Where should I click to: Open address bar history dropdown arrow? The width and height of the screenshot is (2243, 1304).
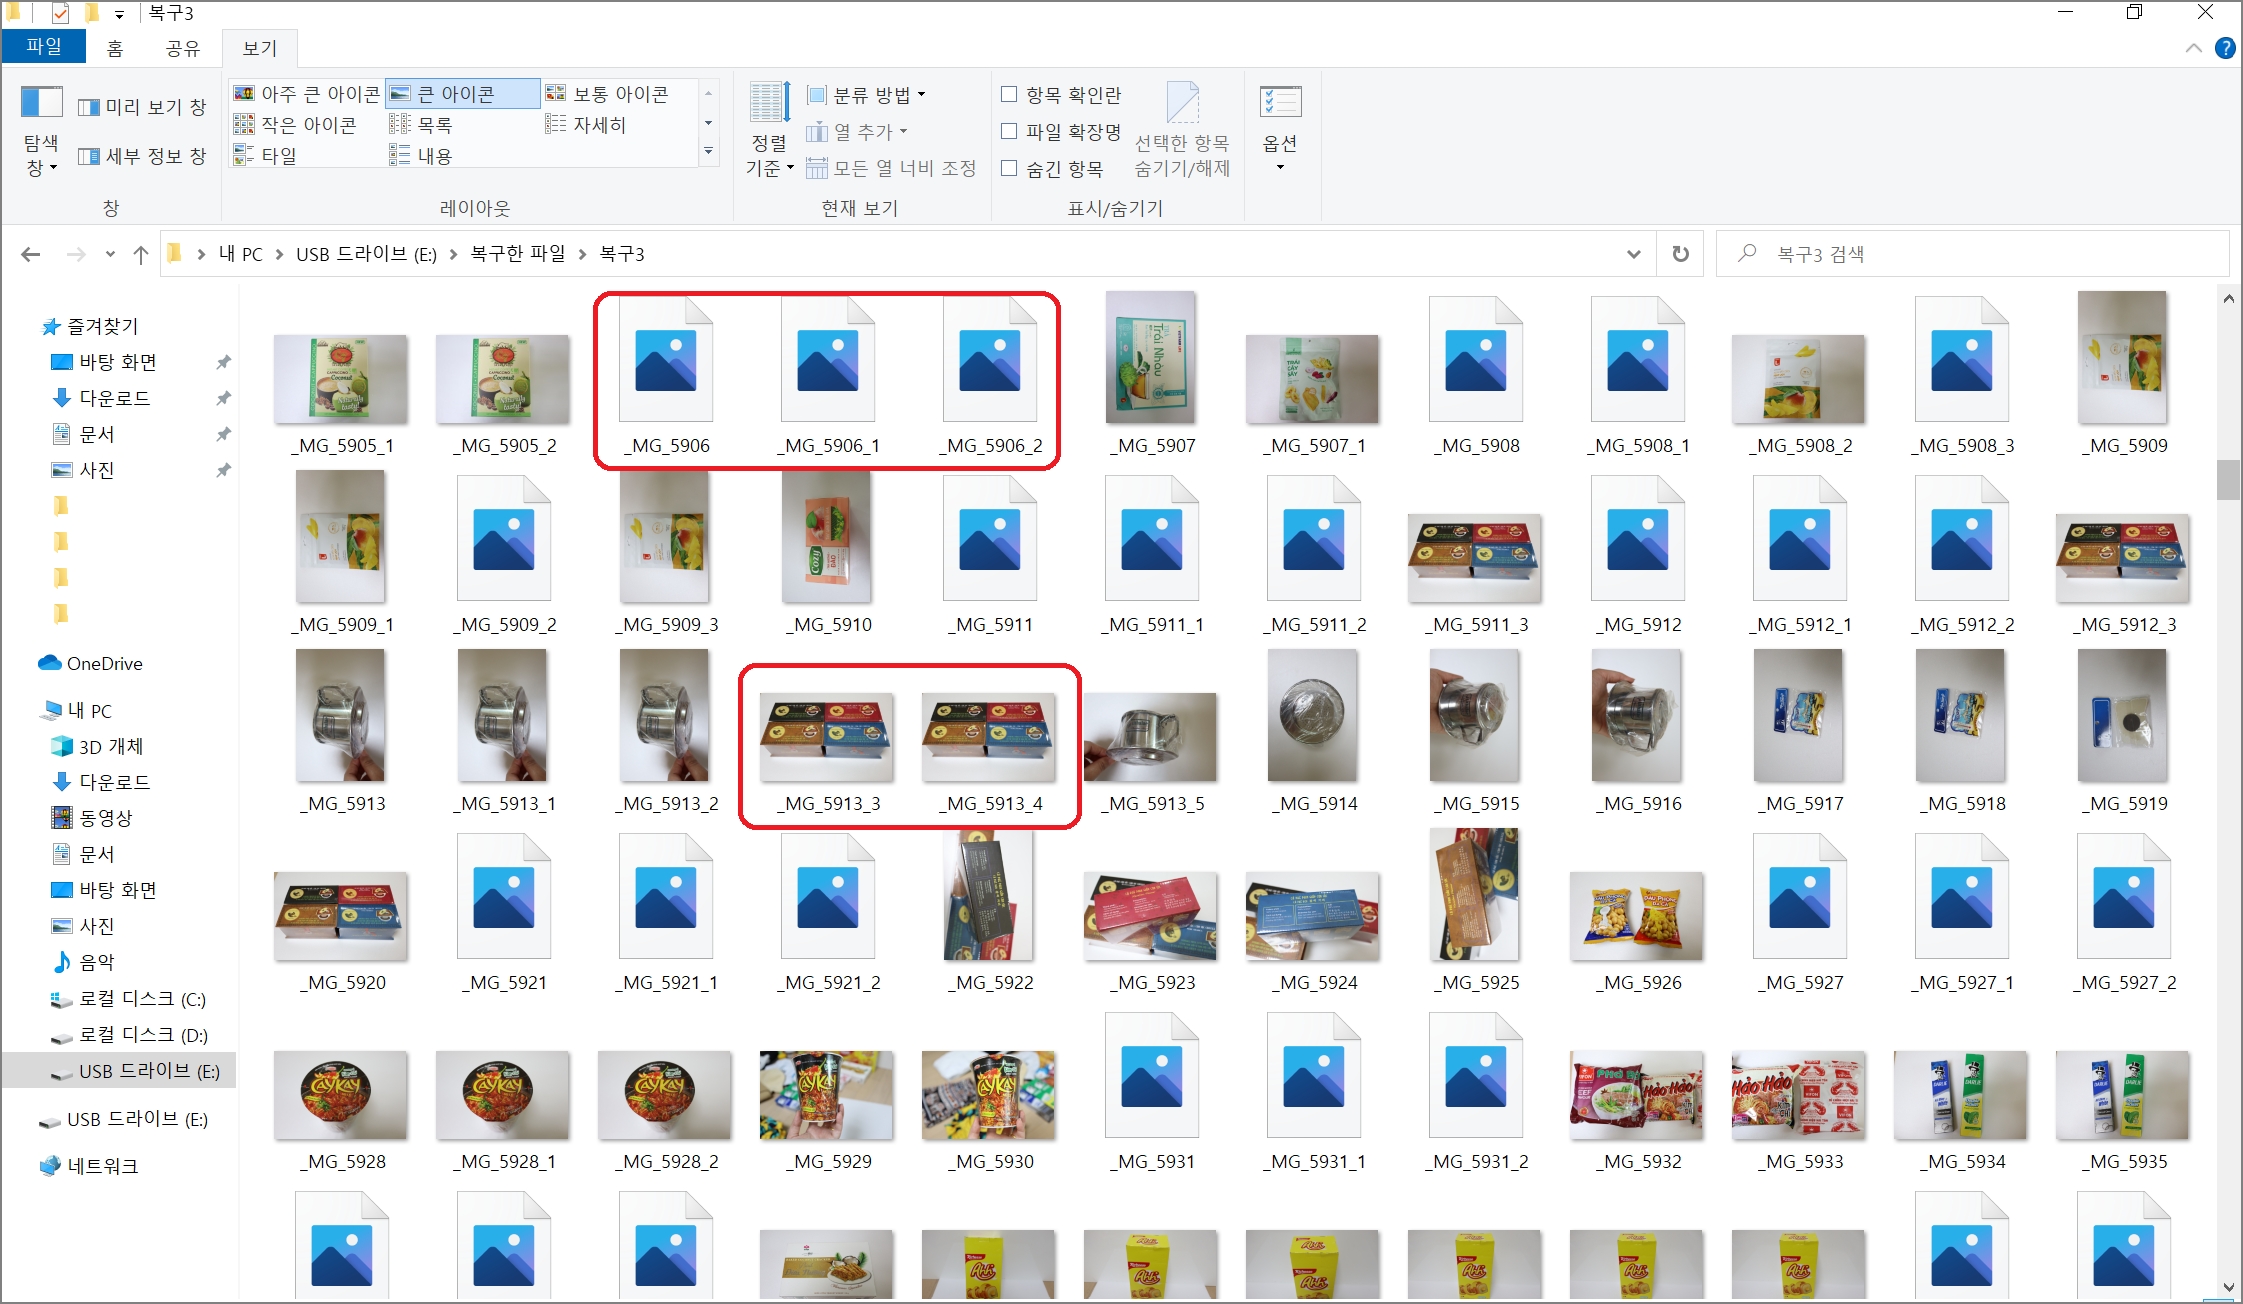click(1634, 254)
